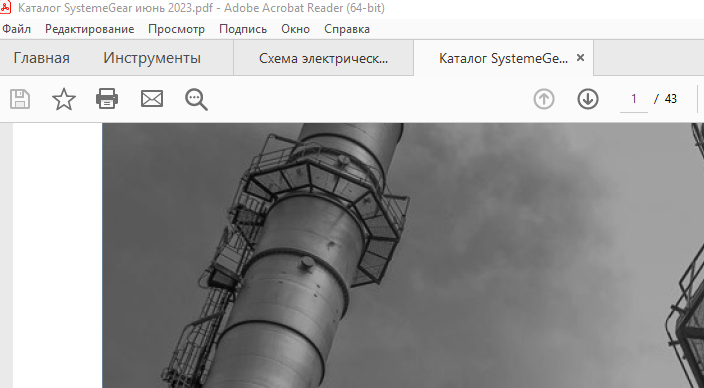Viewport: 704px width, 388px height.
Task: Select the Каталог SystemeGe... document tab
Action: click(x=503, y=58)
